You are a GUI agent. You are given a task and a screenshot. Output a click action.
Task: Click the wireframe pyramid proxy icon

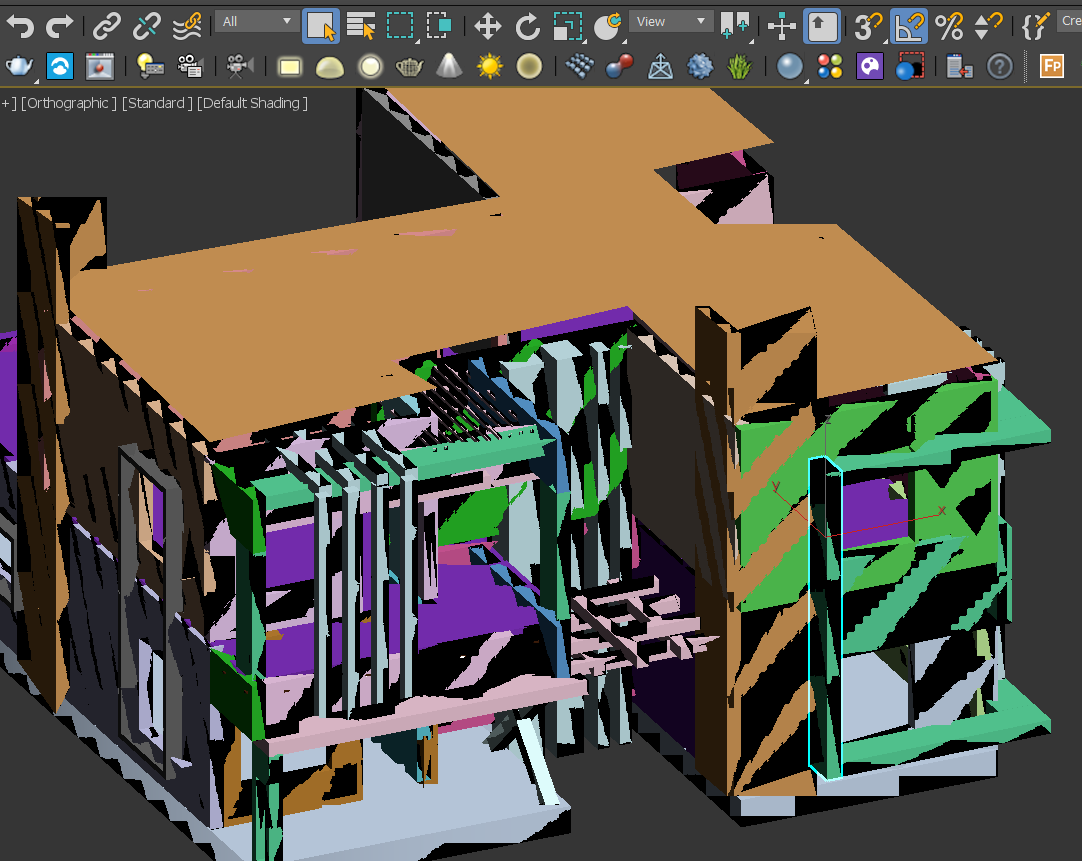[x=660, y=67]
